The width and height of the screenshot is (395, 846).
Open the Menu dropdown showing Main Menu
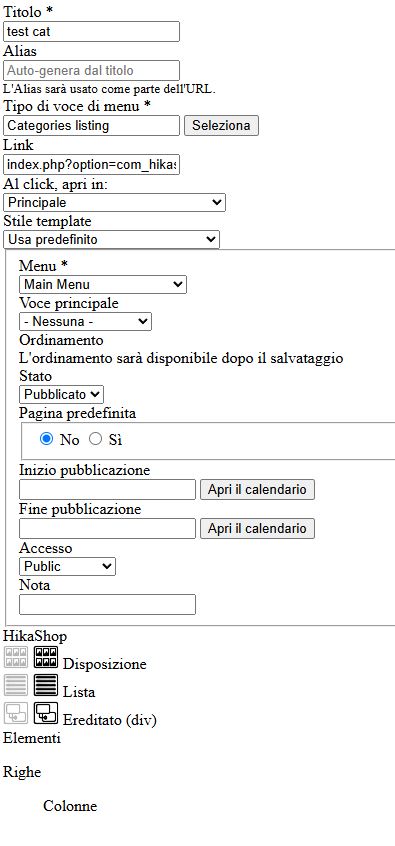coord(103,284)
